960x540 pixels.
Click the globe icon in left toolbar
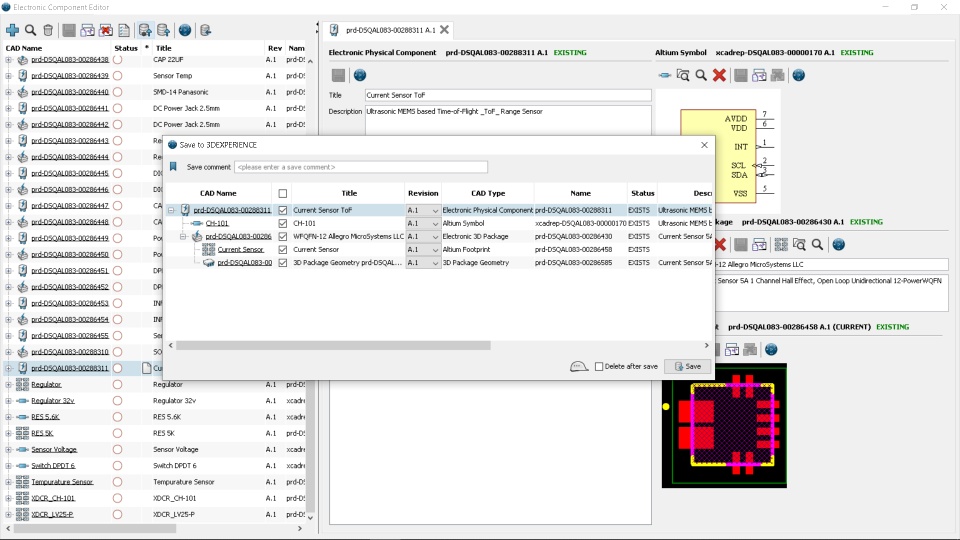[185, 30]
